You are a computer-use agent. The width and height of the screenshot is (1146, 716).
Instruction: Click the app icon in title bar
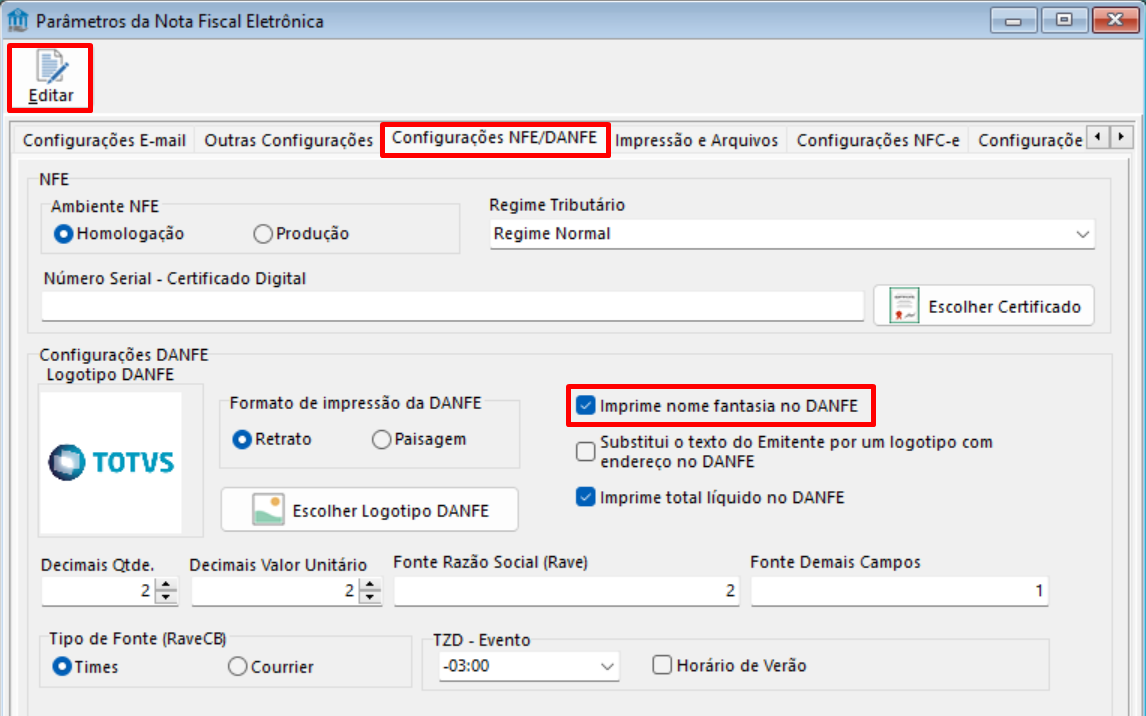click(x=17, y=20)
